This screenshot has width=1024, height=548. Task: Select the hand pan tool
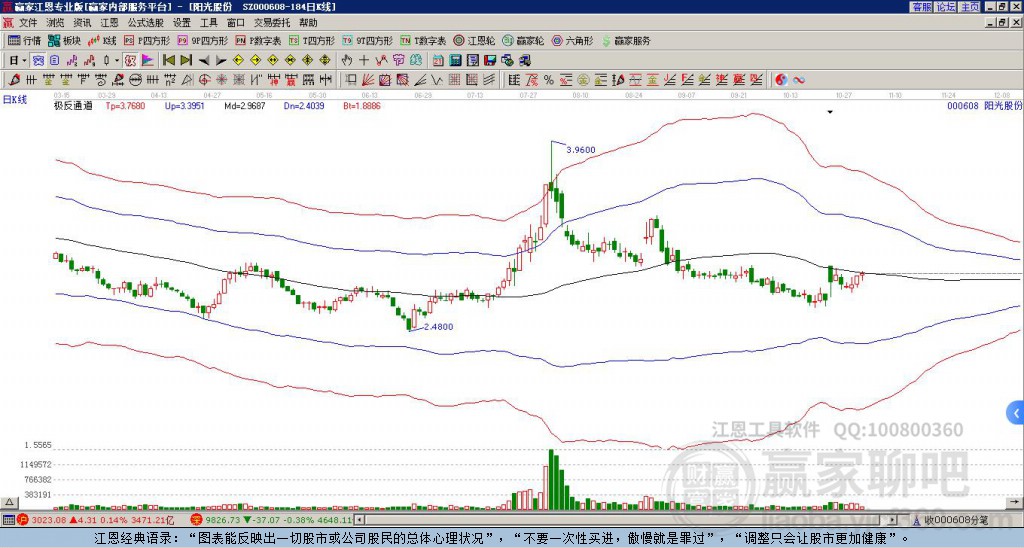[x=347, y=61]
